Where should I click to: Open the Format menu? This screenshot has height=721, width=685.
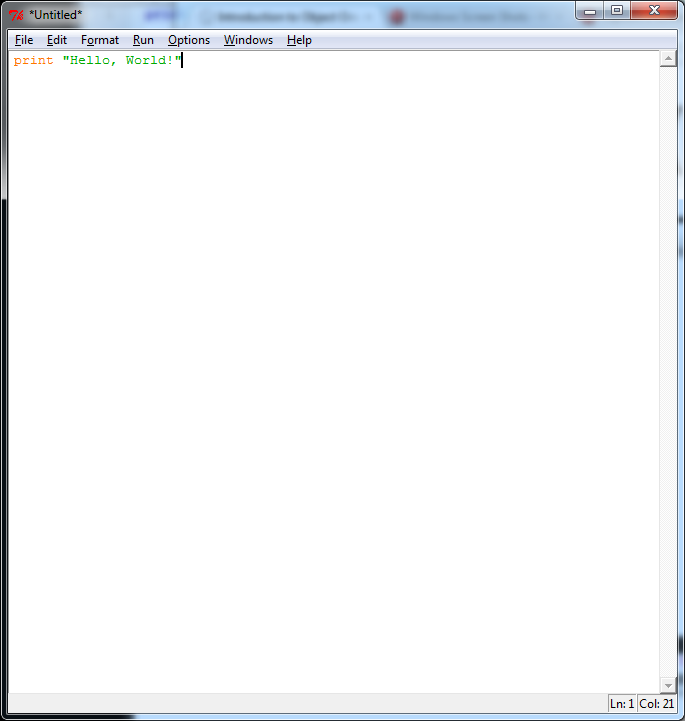pos(100,40)
